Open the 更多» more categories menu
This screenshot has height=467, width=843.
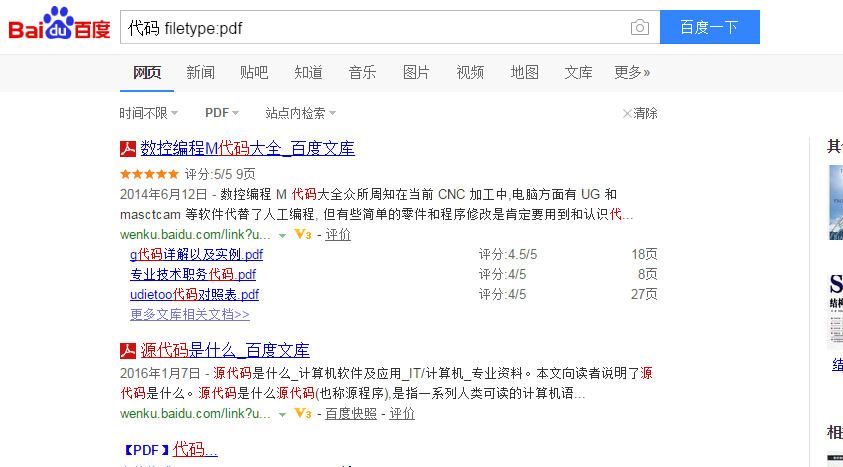632,73
